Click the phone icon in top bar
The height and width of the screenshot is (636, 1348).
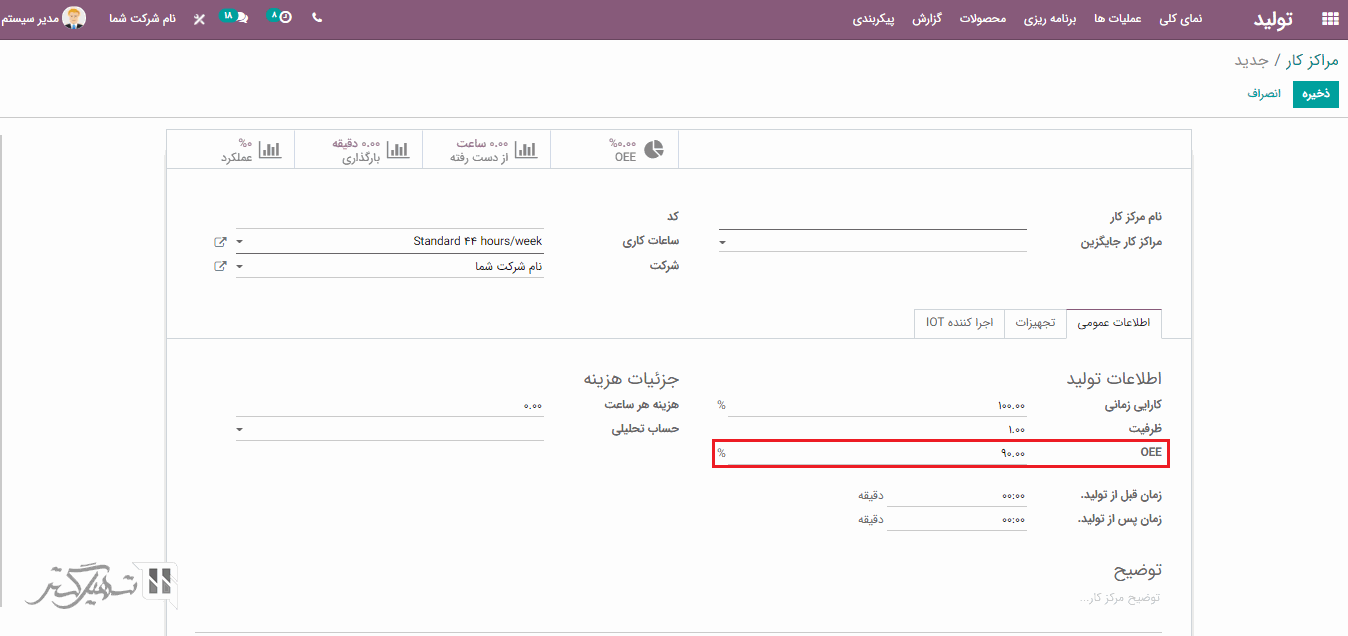pyautogui.click(x=317, y=18)
